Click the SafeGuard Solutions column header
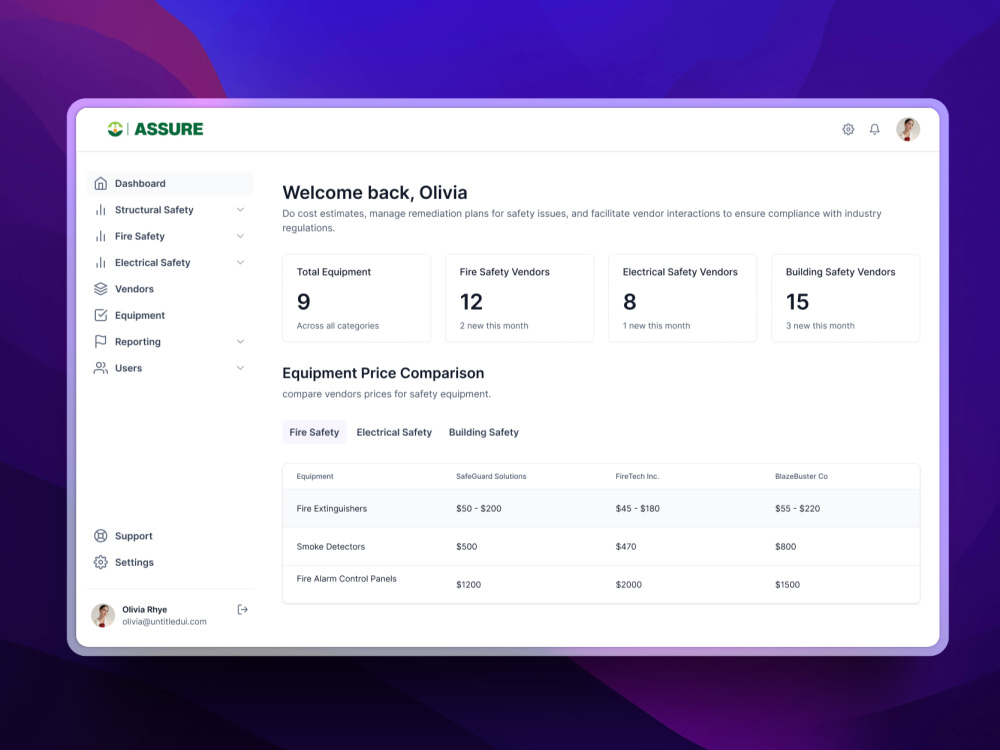Viewport: 1000px width, 750px height. click(x=491, y=476)
